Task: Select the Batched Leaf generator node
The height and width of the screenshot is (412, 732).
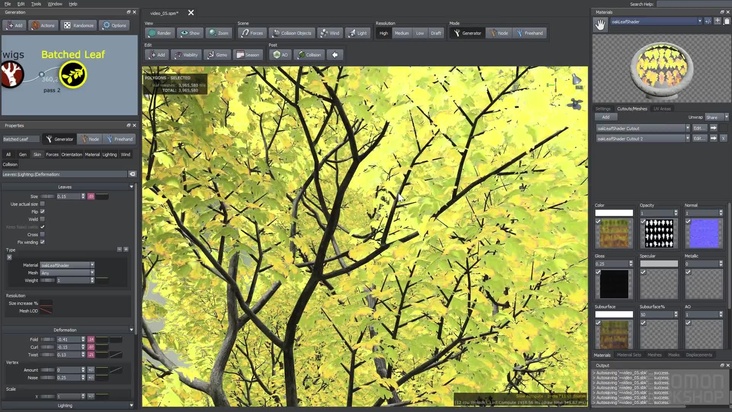Action: 73,75
